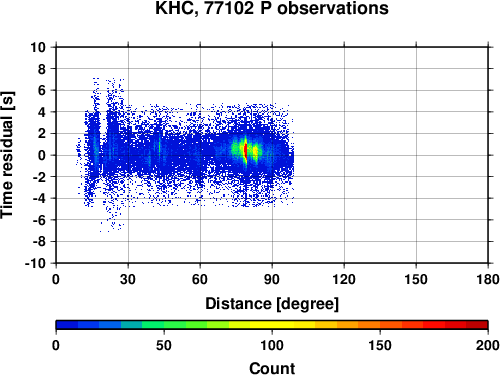Click the 'Count' colorbar label
This screenshot has height=375, width=500.
point(272,368)
